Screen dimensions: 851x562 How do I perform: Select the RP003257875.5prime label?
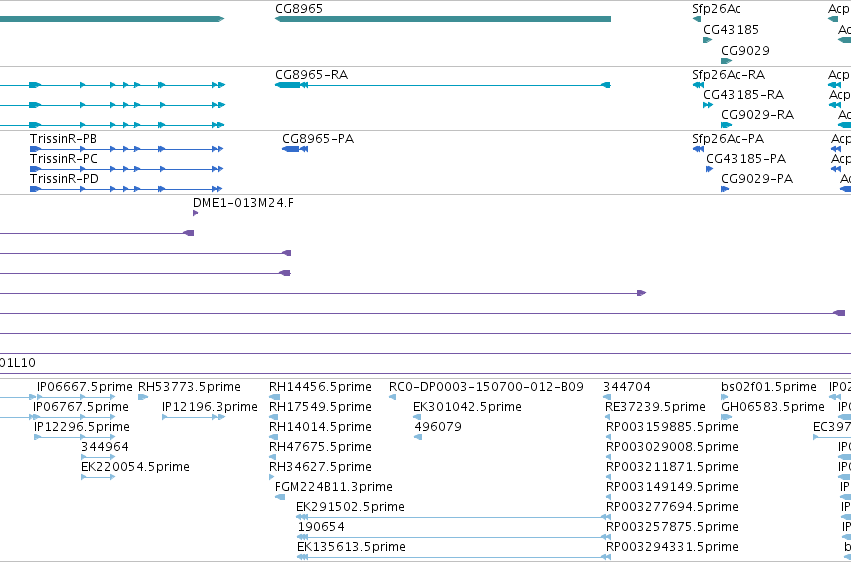[672, 527]
